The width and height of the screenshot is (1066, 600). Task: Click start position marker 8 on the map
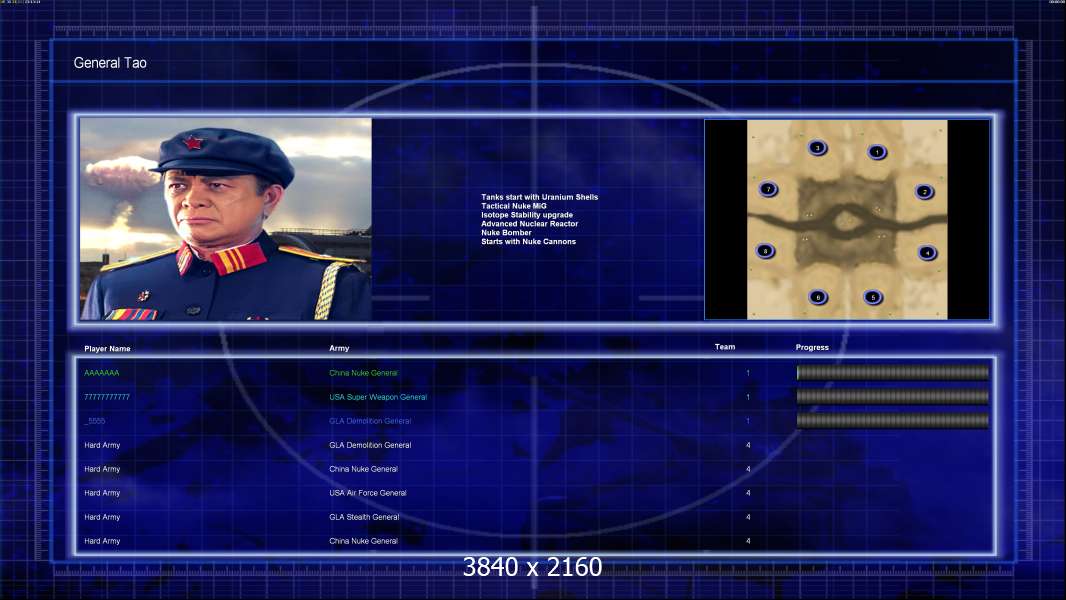765,251
